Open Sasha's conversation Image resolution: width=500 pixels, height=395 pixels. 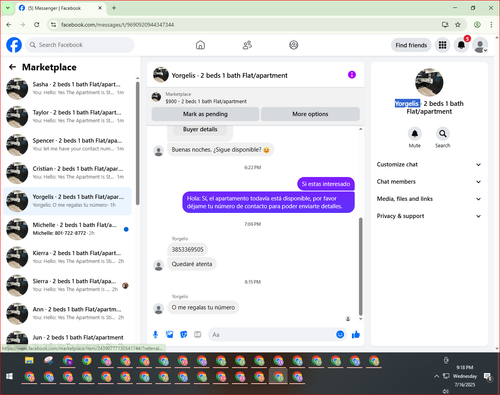coord(68,88)
